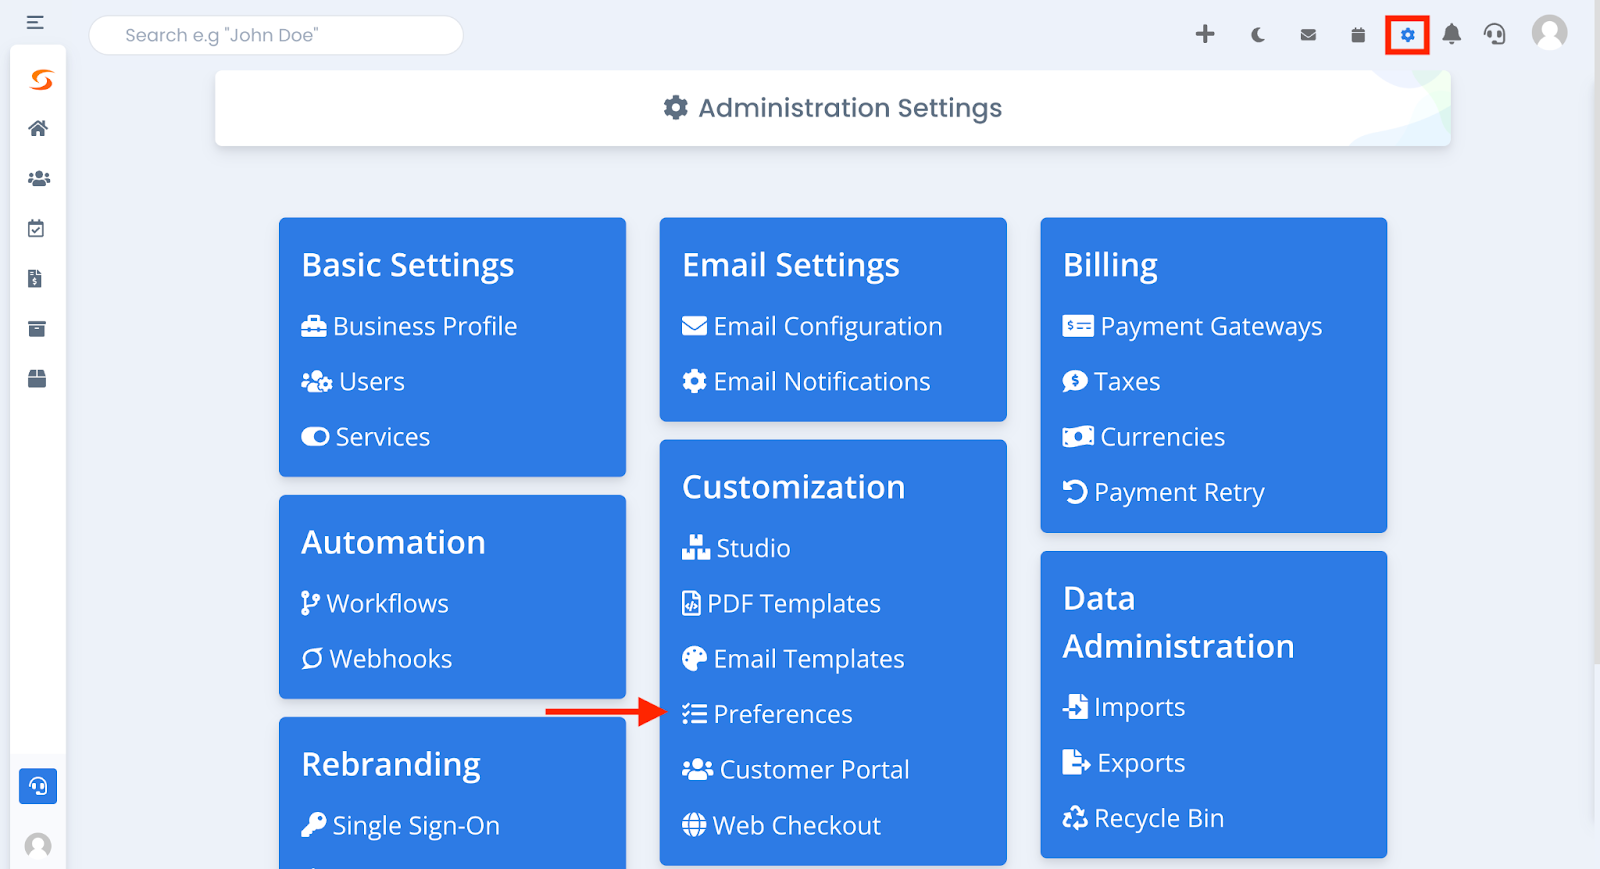Open the calendar check icon in sidebar
Viewport: 1600px width, 869px height.
coord(36,229)
